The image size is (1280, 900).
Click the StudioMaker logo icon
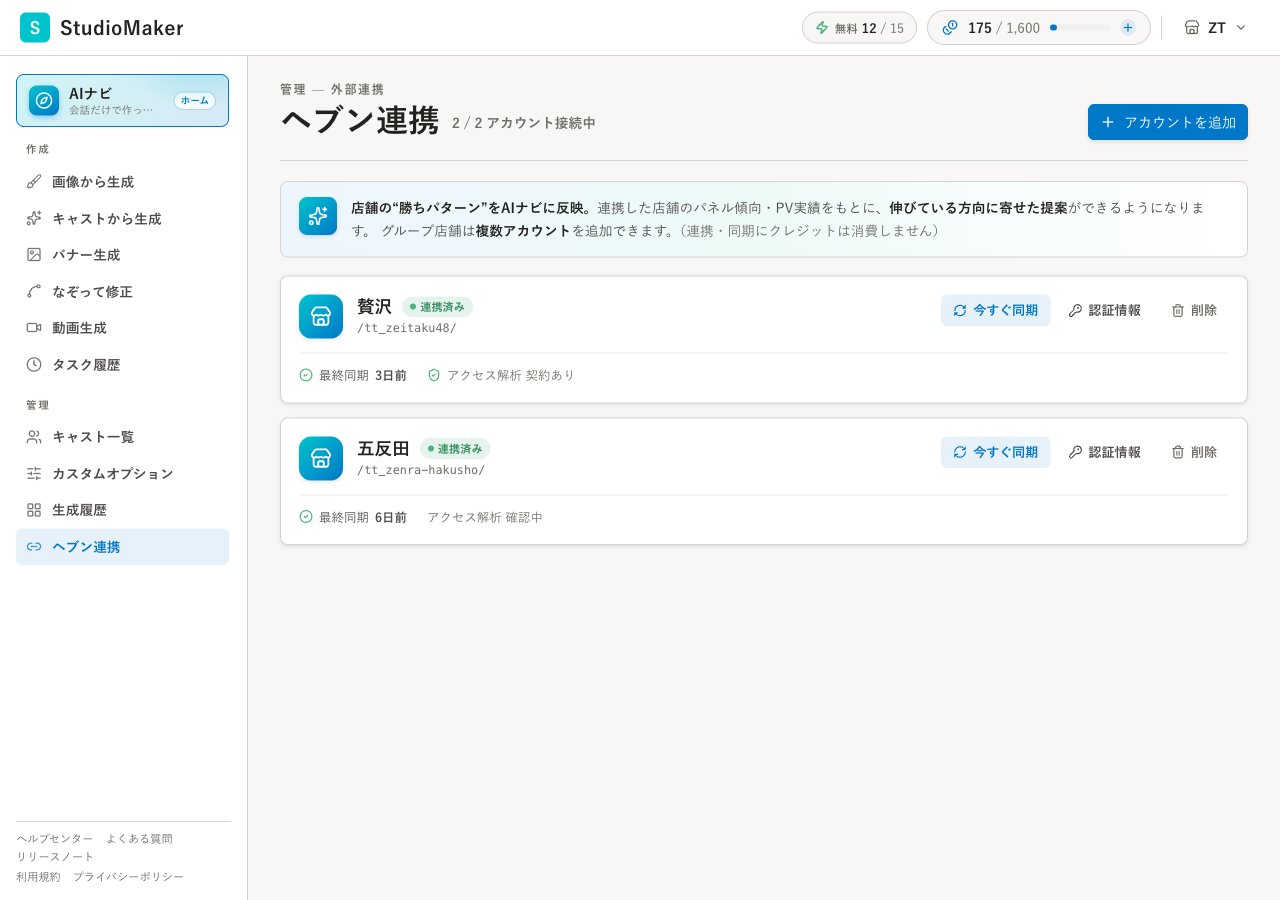tap(35, 28)
